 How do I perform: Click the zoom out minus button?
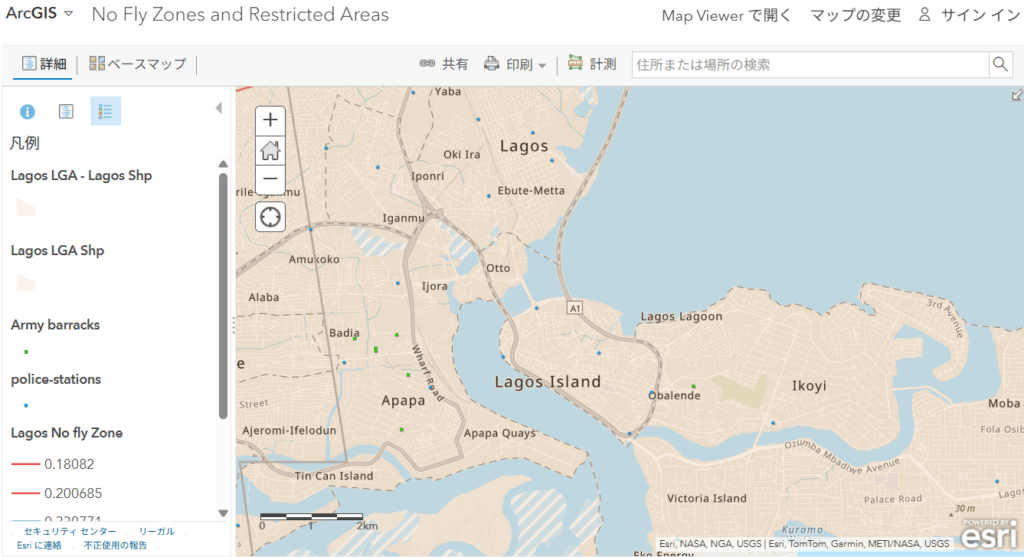[x=270, y=180]
